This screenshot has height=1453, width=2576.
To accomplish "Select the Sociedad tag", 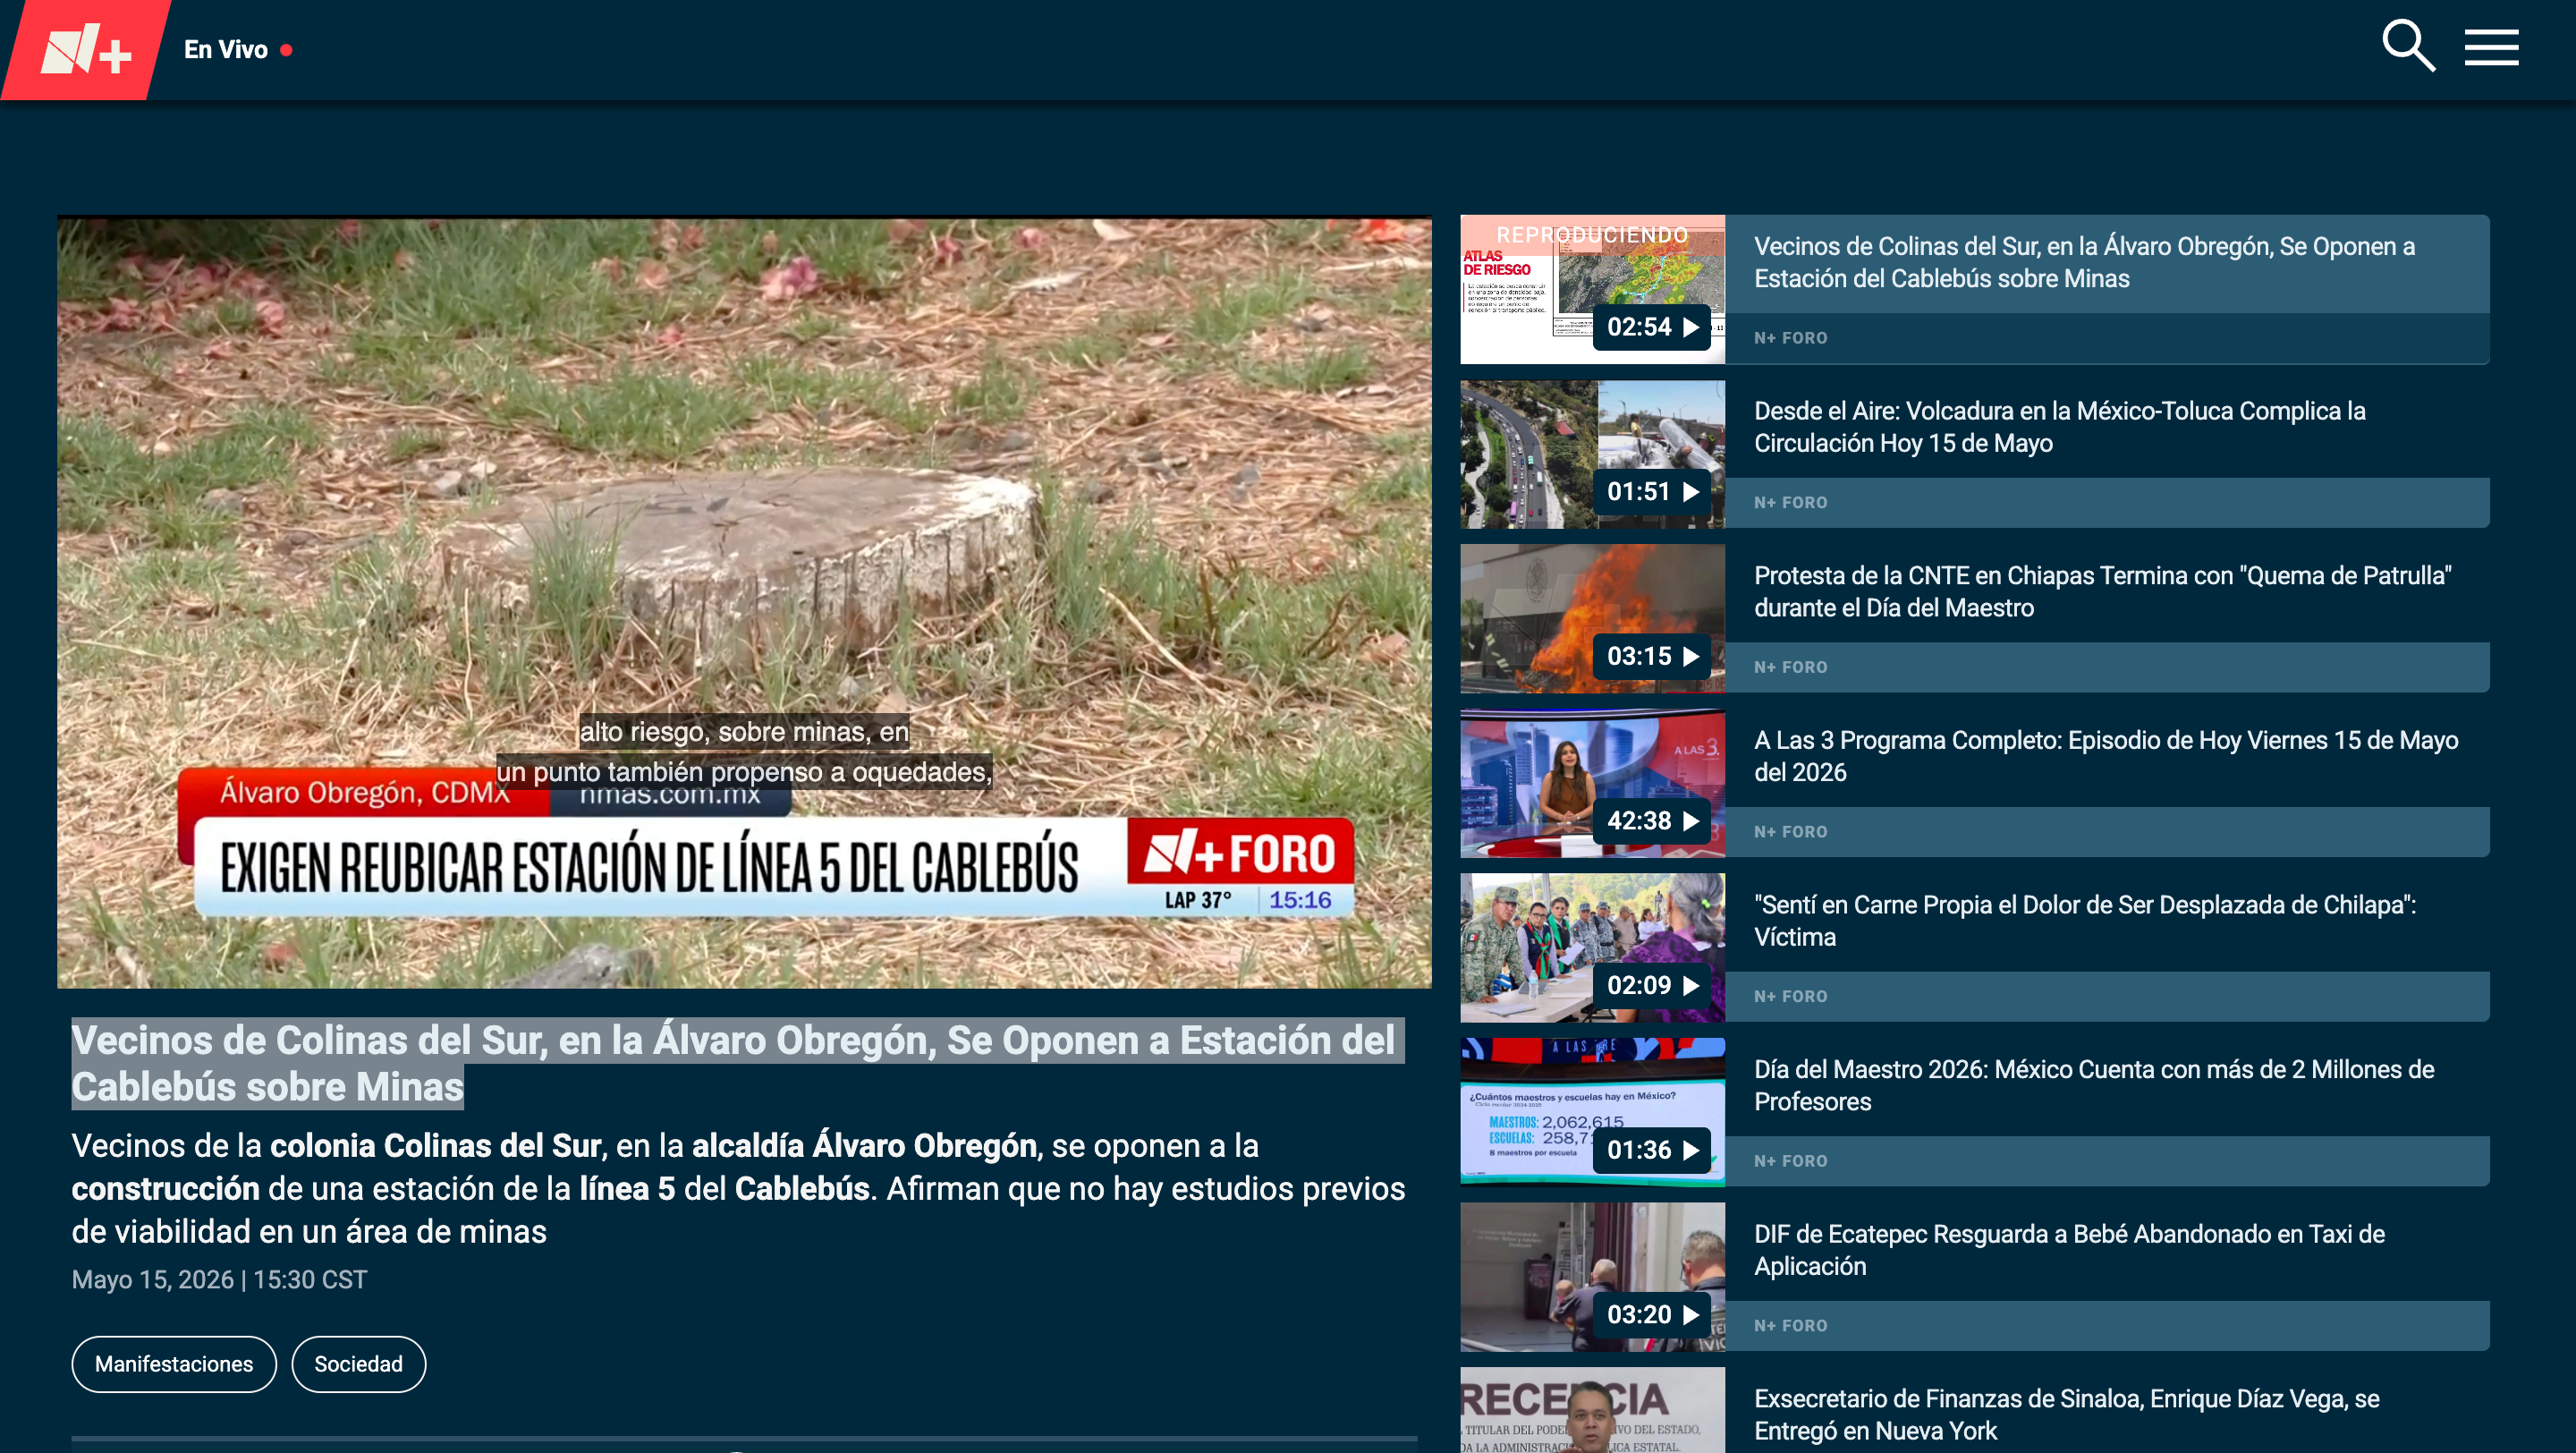I will pyautogui.click(x=358, y=1364).
